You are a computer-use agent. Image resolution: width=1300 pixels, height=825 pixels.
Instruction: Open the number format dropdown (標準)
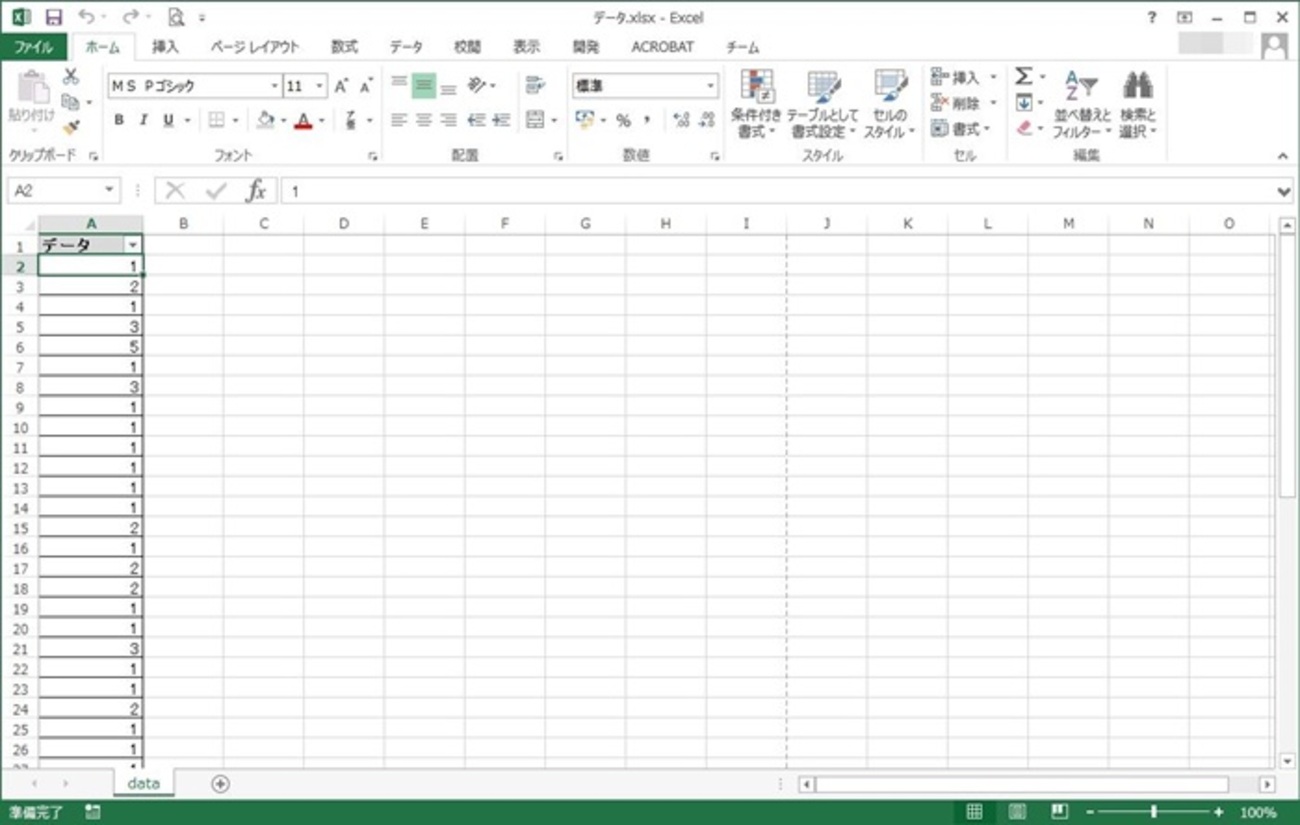pos(711,86)
